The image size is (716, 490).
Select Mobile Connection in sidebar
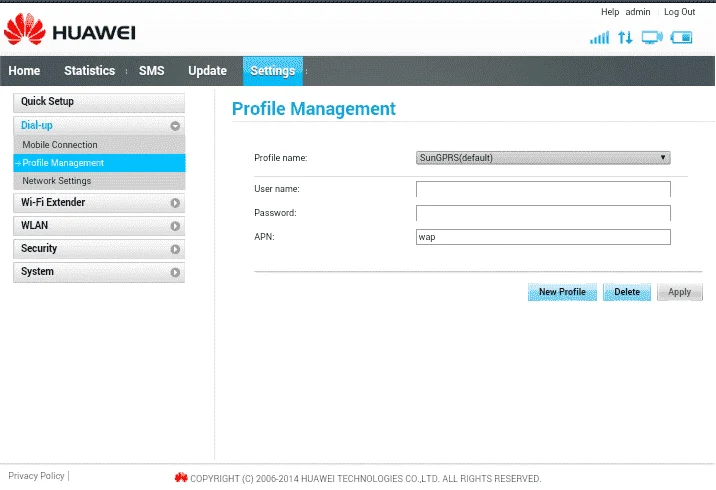(99, 145)
